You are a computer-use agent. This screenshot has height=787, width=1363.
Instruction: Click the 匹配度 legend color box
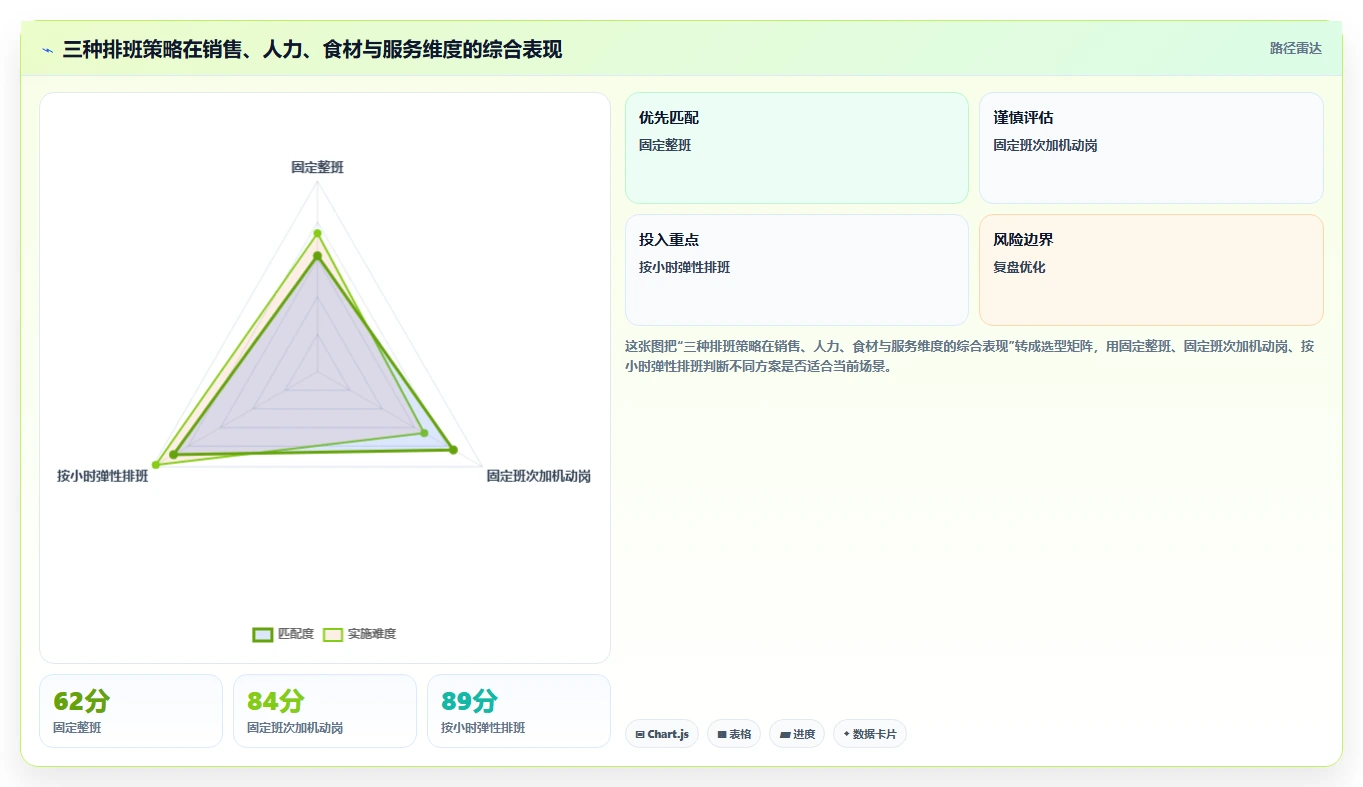(263, 634)
